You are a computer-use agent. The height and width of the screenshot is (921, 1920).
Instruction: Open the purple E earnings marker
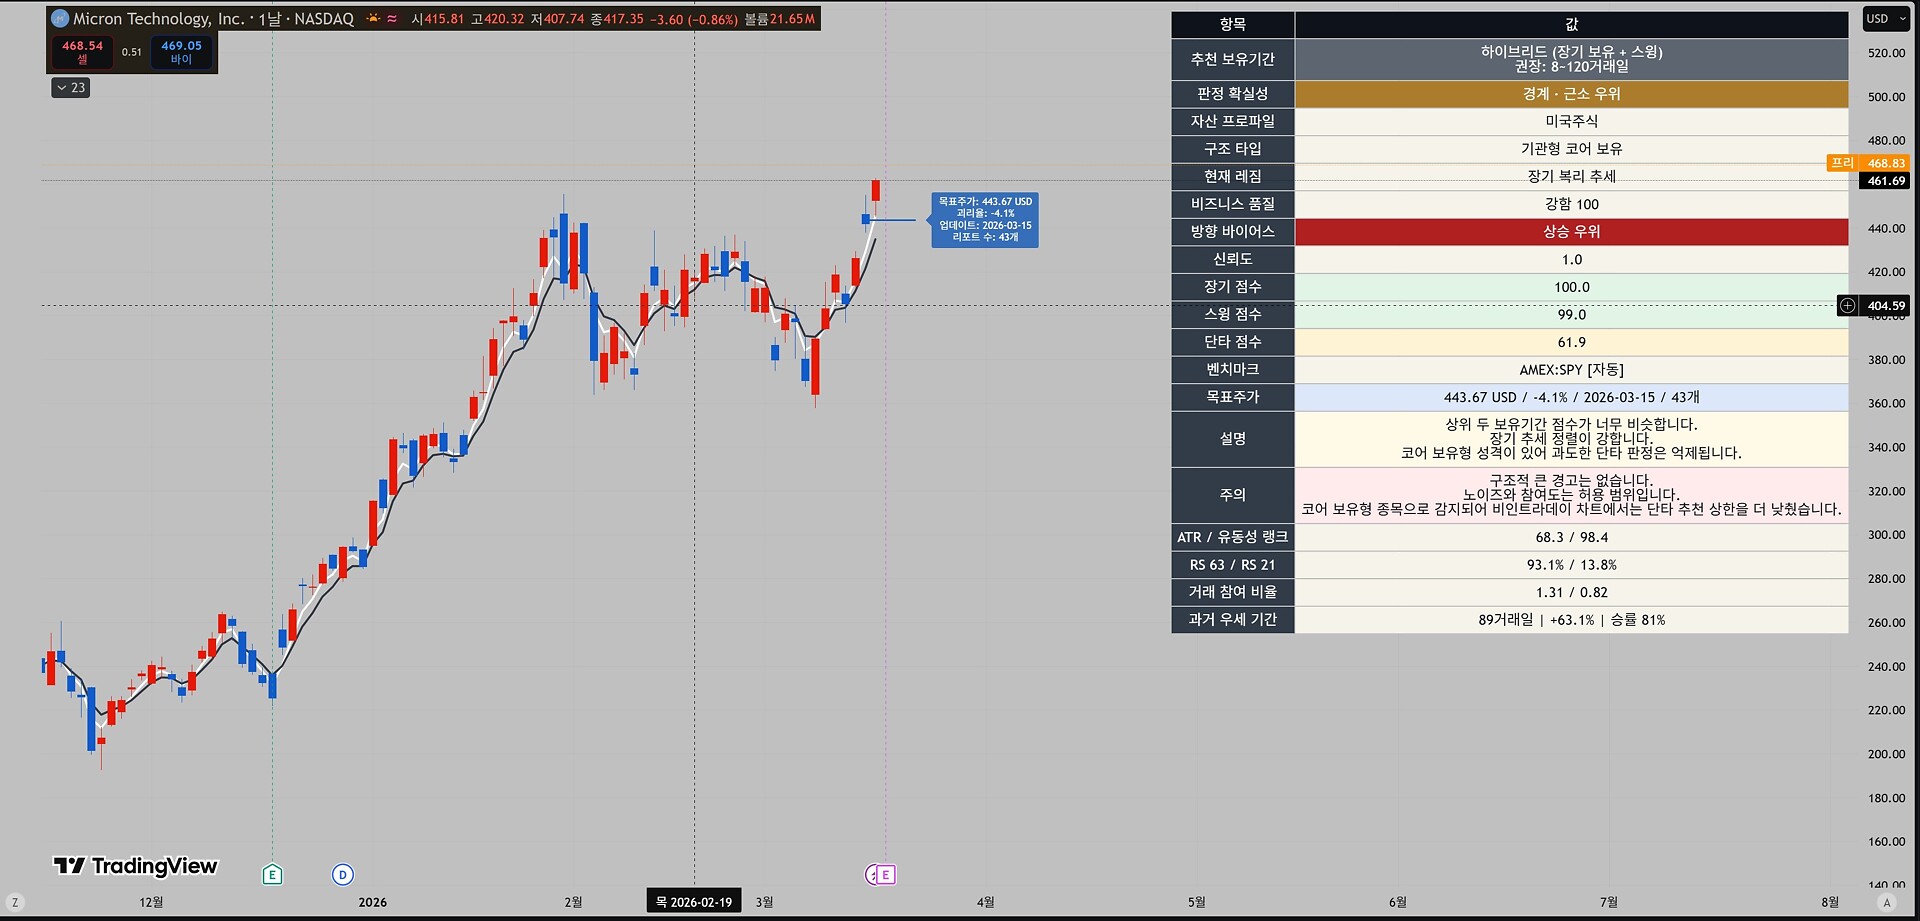click(x=885, y=875)
